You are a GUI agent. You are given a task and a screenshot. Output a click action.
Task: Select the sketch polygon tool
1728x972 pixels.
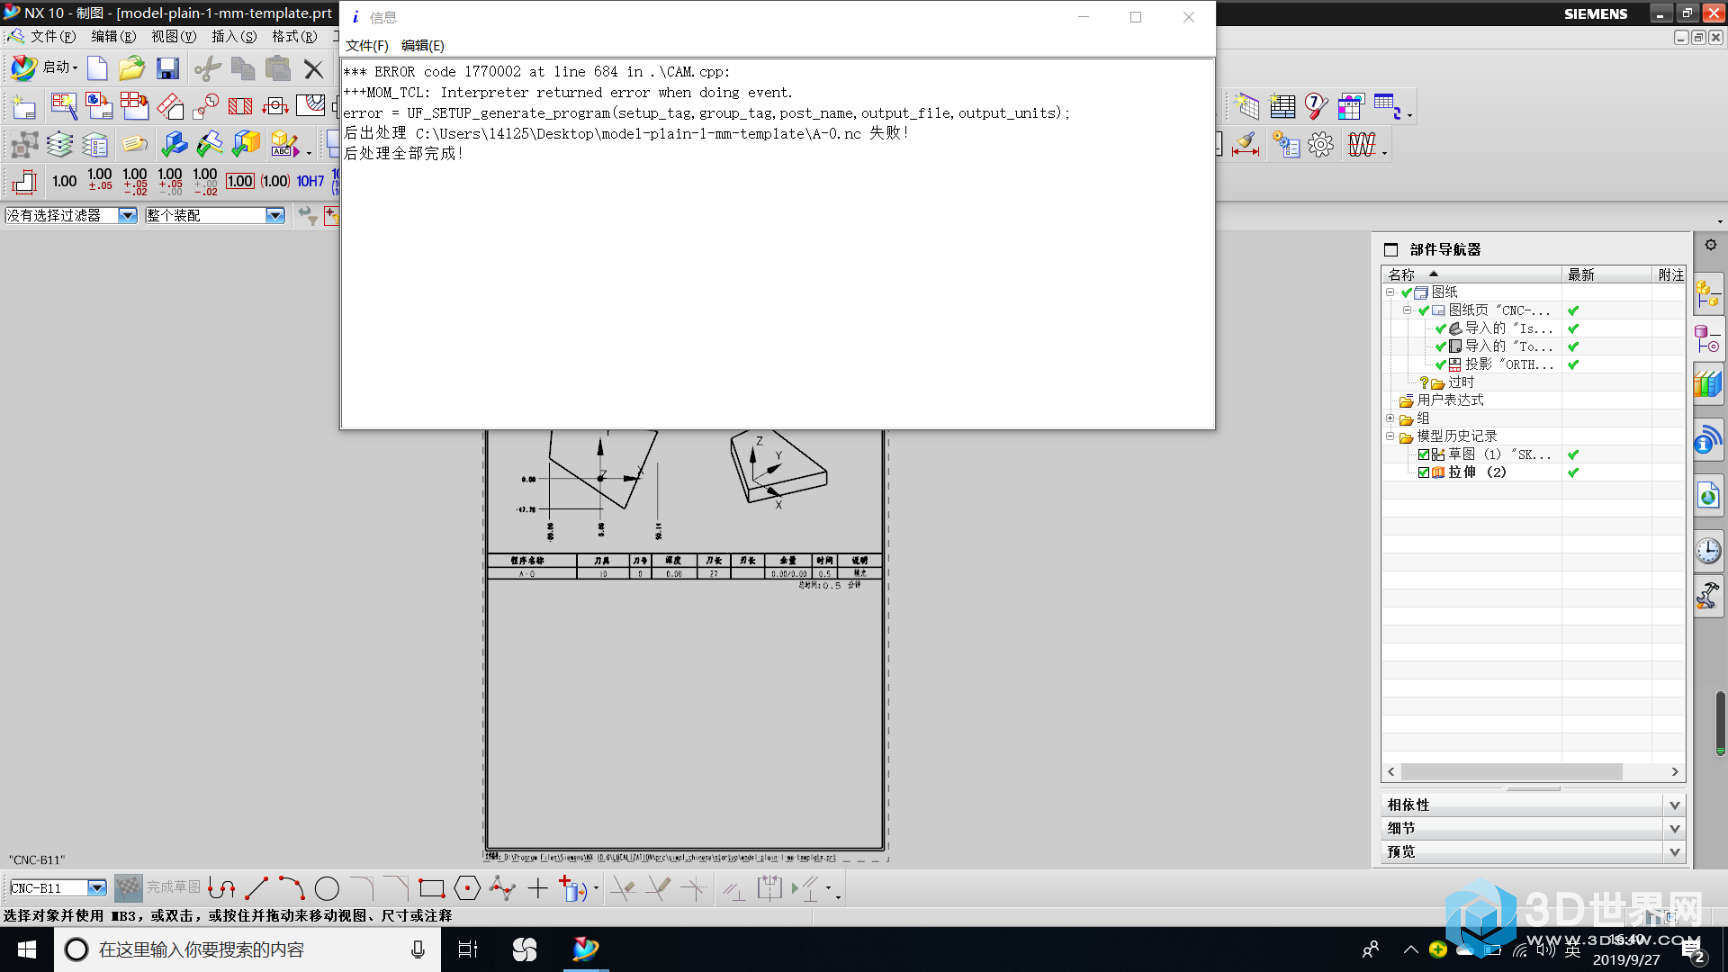[467, 888]
